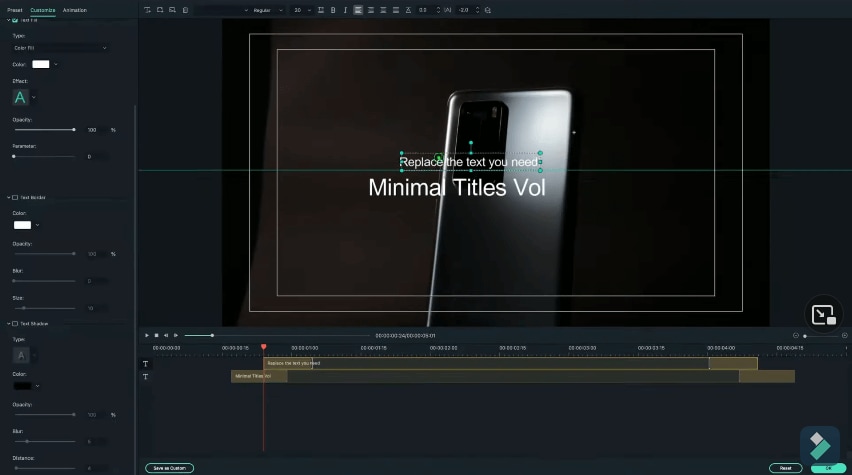852x475 pixels.
Task: Open the text Effect dropdown arrow
Action: click(34, 97)
